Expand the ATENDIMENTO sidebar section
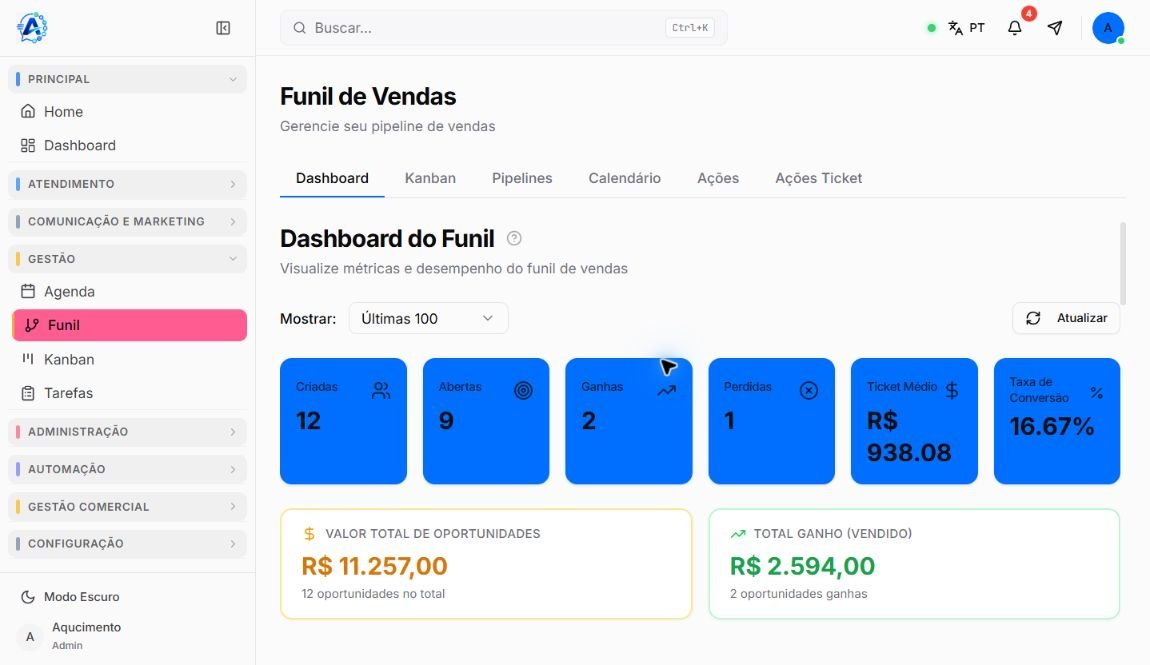 pyautogui.click(x=128, y=184)
